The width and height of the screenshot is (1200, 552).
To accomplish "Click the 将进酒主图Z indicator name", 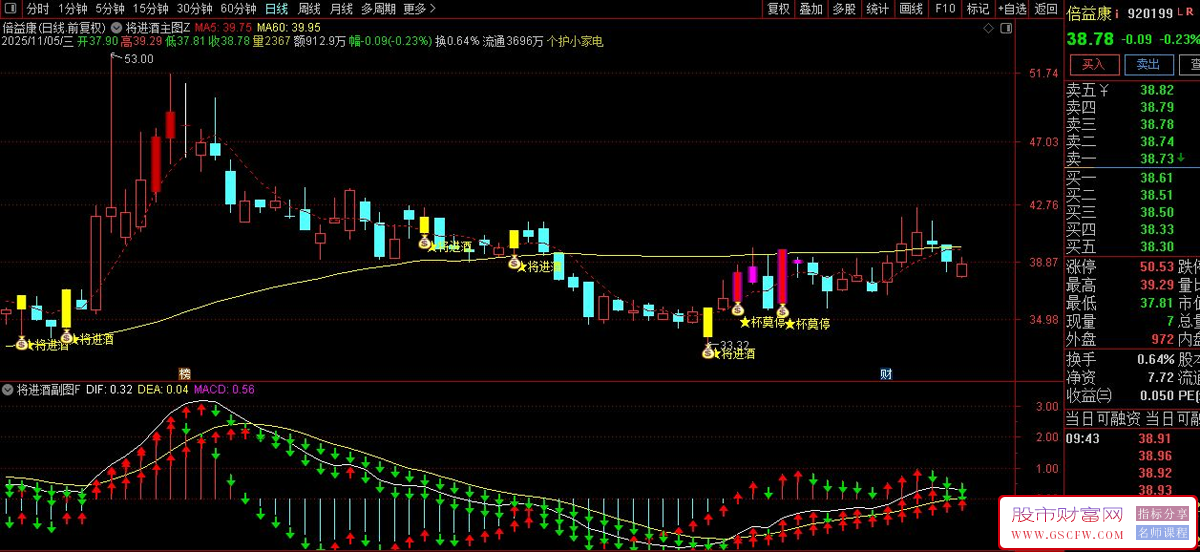I will tap(158, 28).
